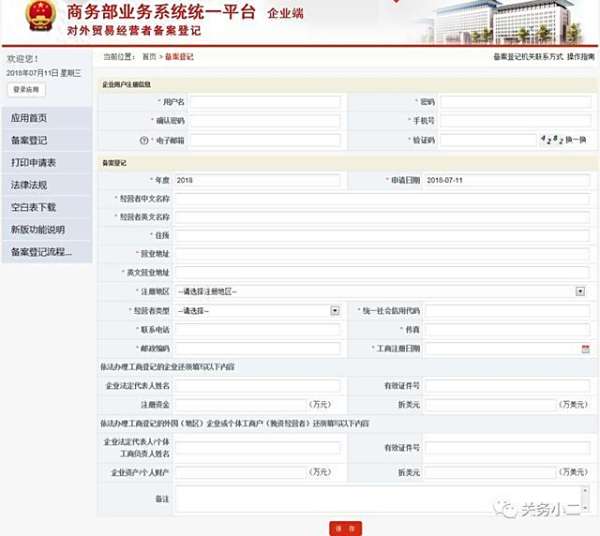Focus the 手机号 input field
The image size is (600, 536).
[515, 121]
